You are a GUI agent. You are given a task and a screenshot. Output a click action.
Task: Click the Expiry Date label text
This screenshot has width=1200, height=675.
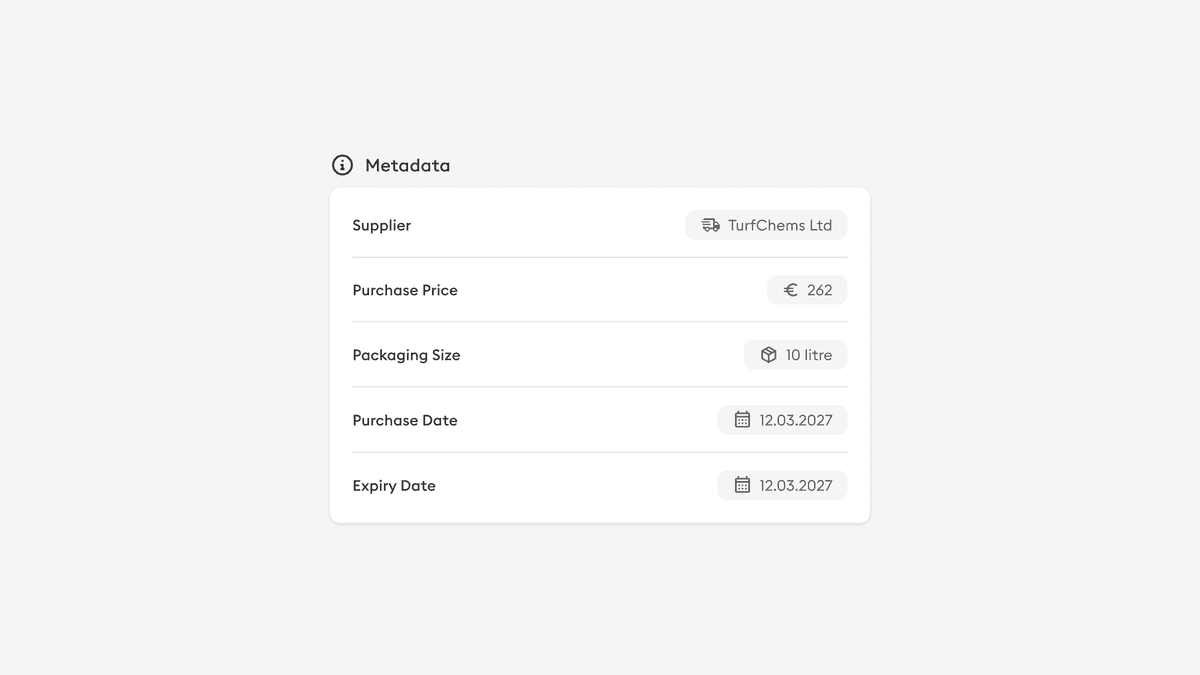394,485
